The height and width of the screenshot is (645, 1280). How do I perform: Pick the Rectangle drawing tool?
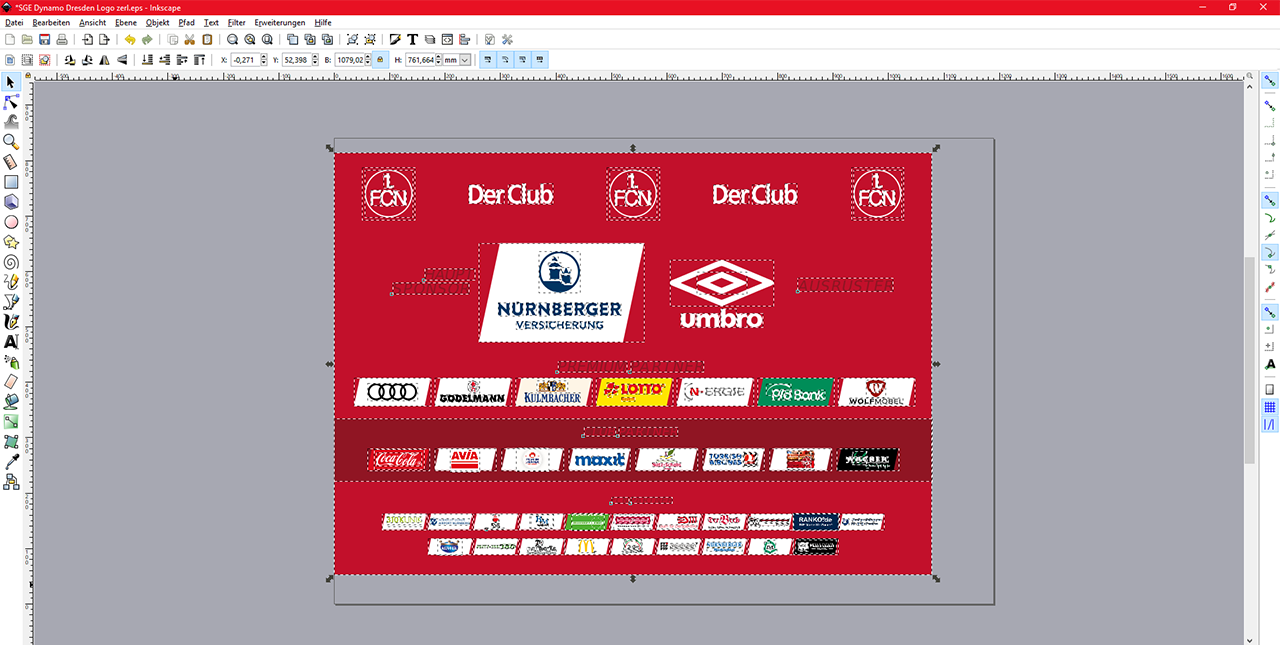[x=11, y=182]
